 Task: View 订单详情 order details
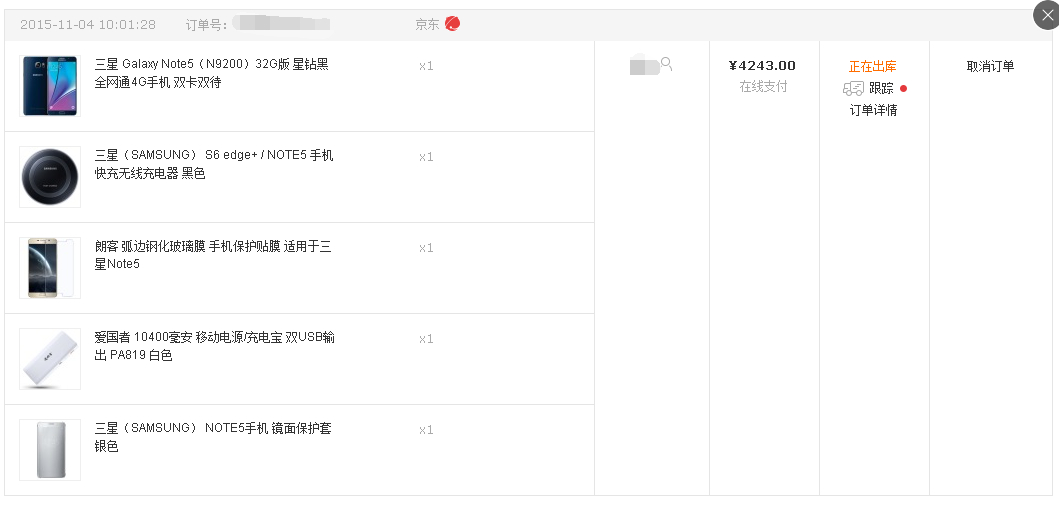pyautogui.click(x=873, y=110)
